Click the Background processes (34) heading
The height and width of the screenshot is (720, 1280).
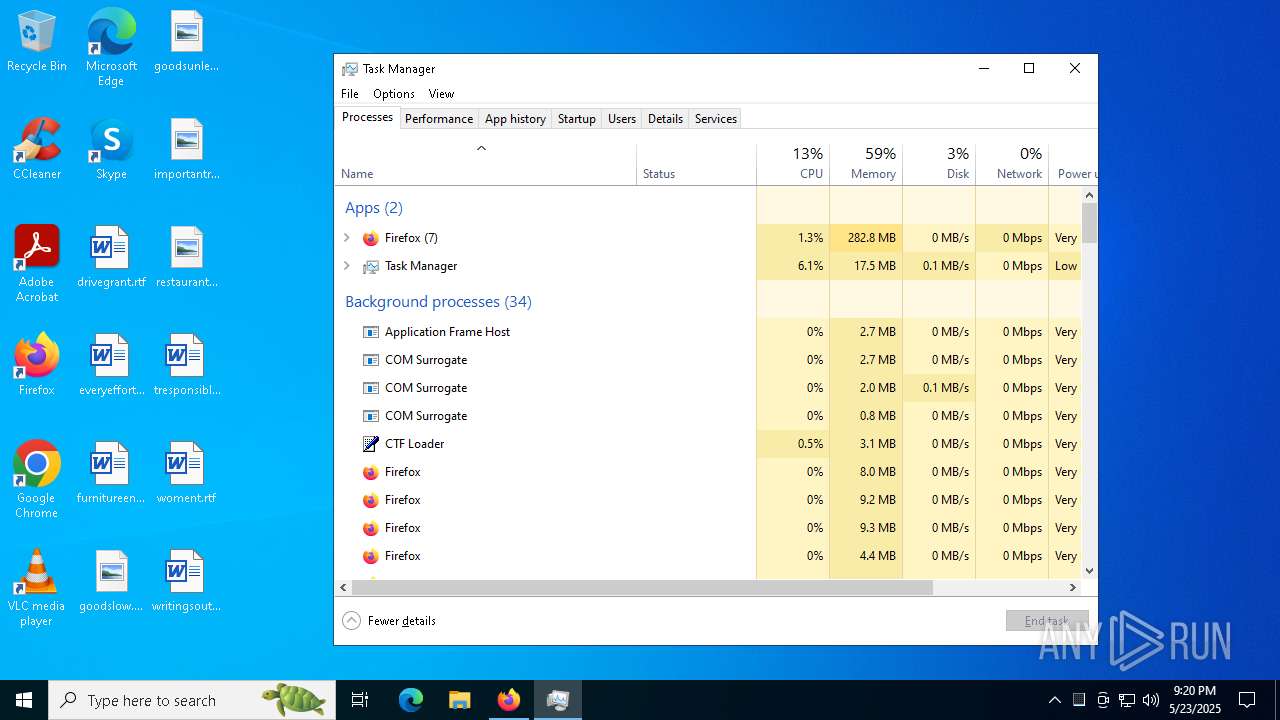coord(438,302)
